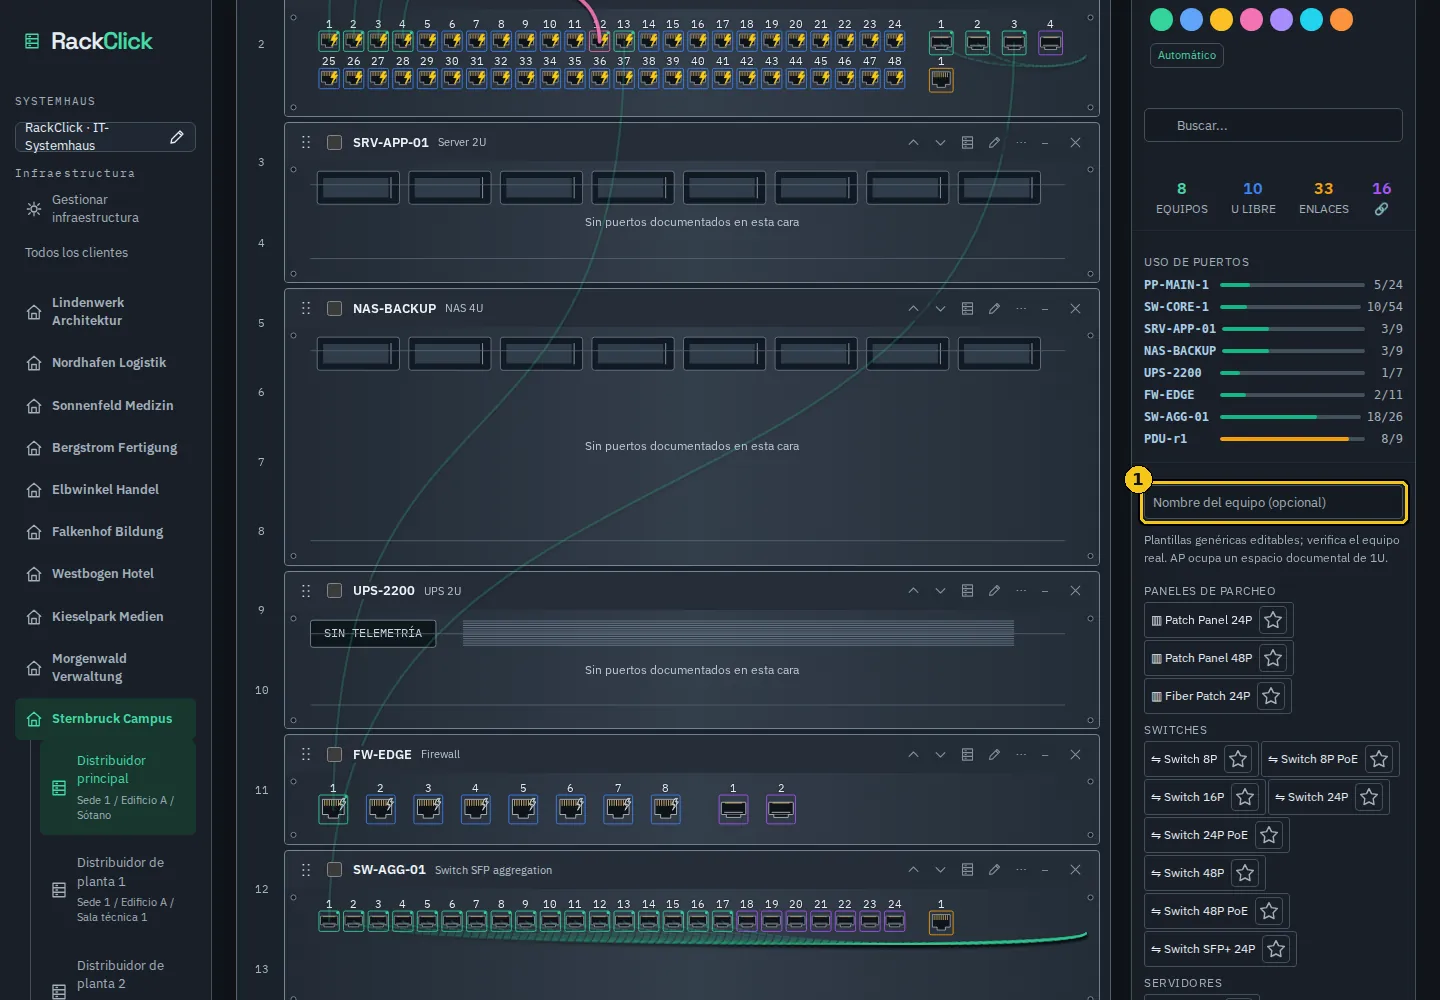Favorite the Patch Panel 24P template star
1440x1000 pixels.
coord(1273,620)
